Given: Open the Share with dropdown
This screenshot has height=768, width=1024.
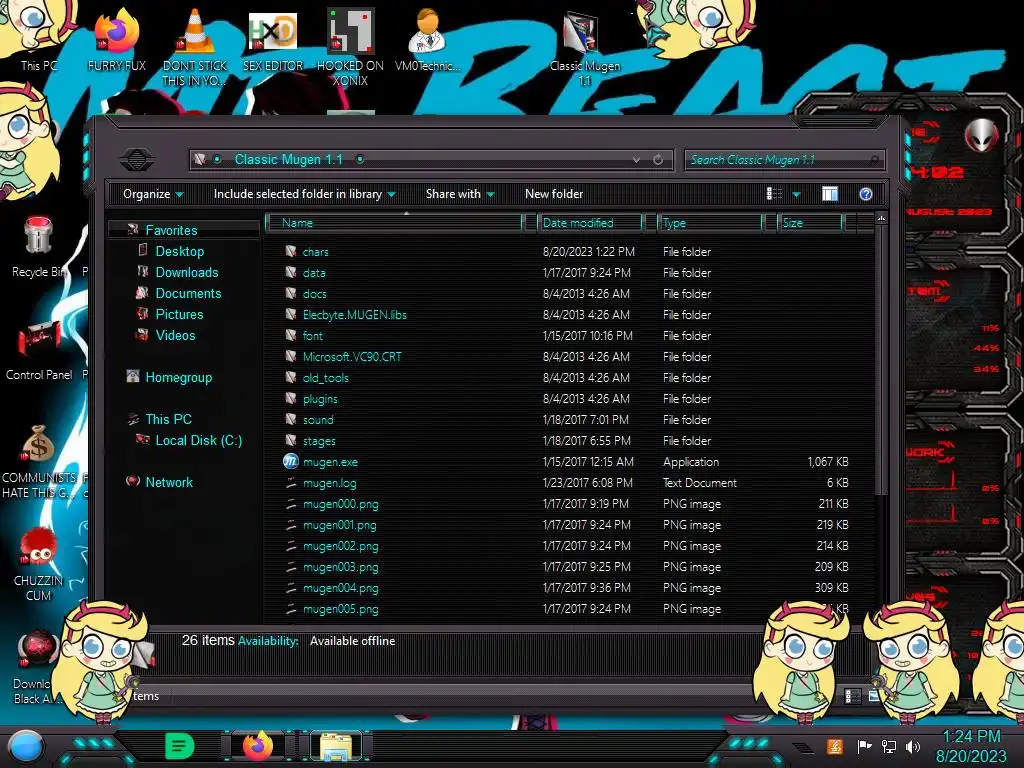Looking at the screenshot, I should click(460, 194).
